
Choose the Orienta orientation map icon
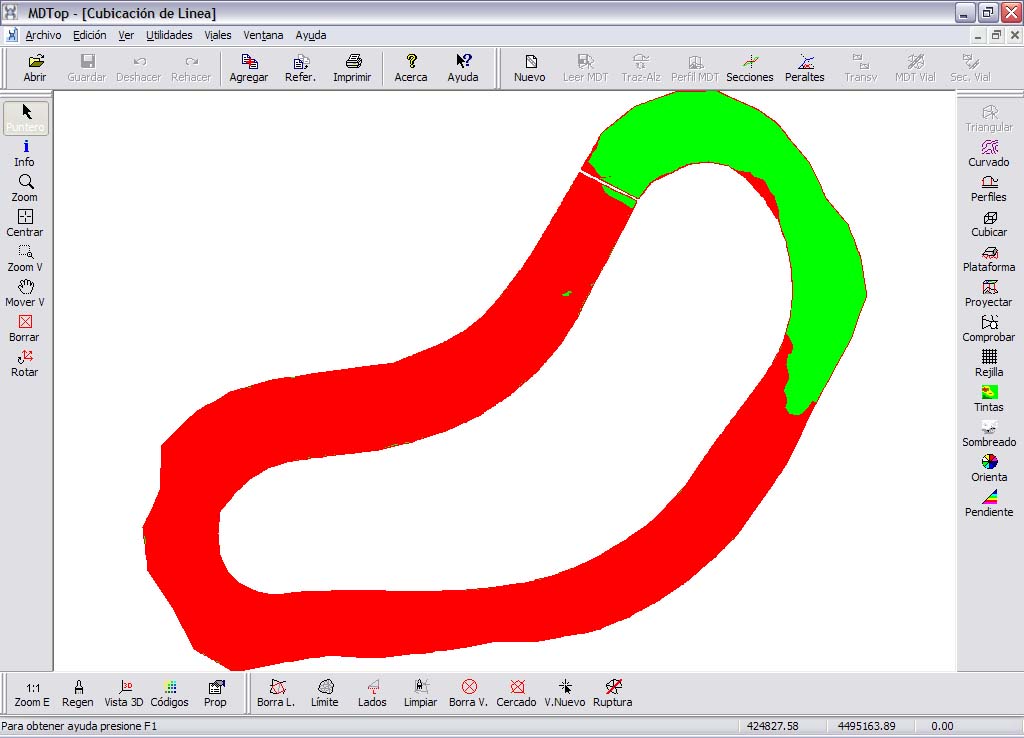pos(989,469)
